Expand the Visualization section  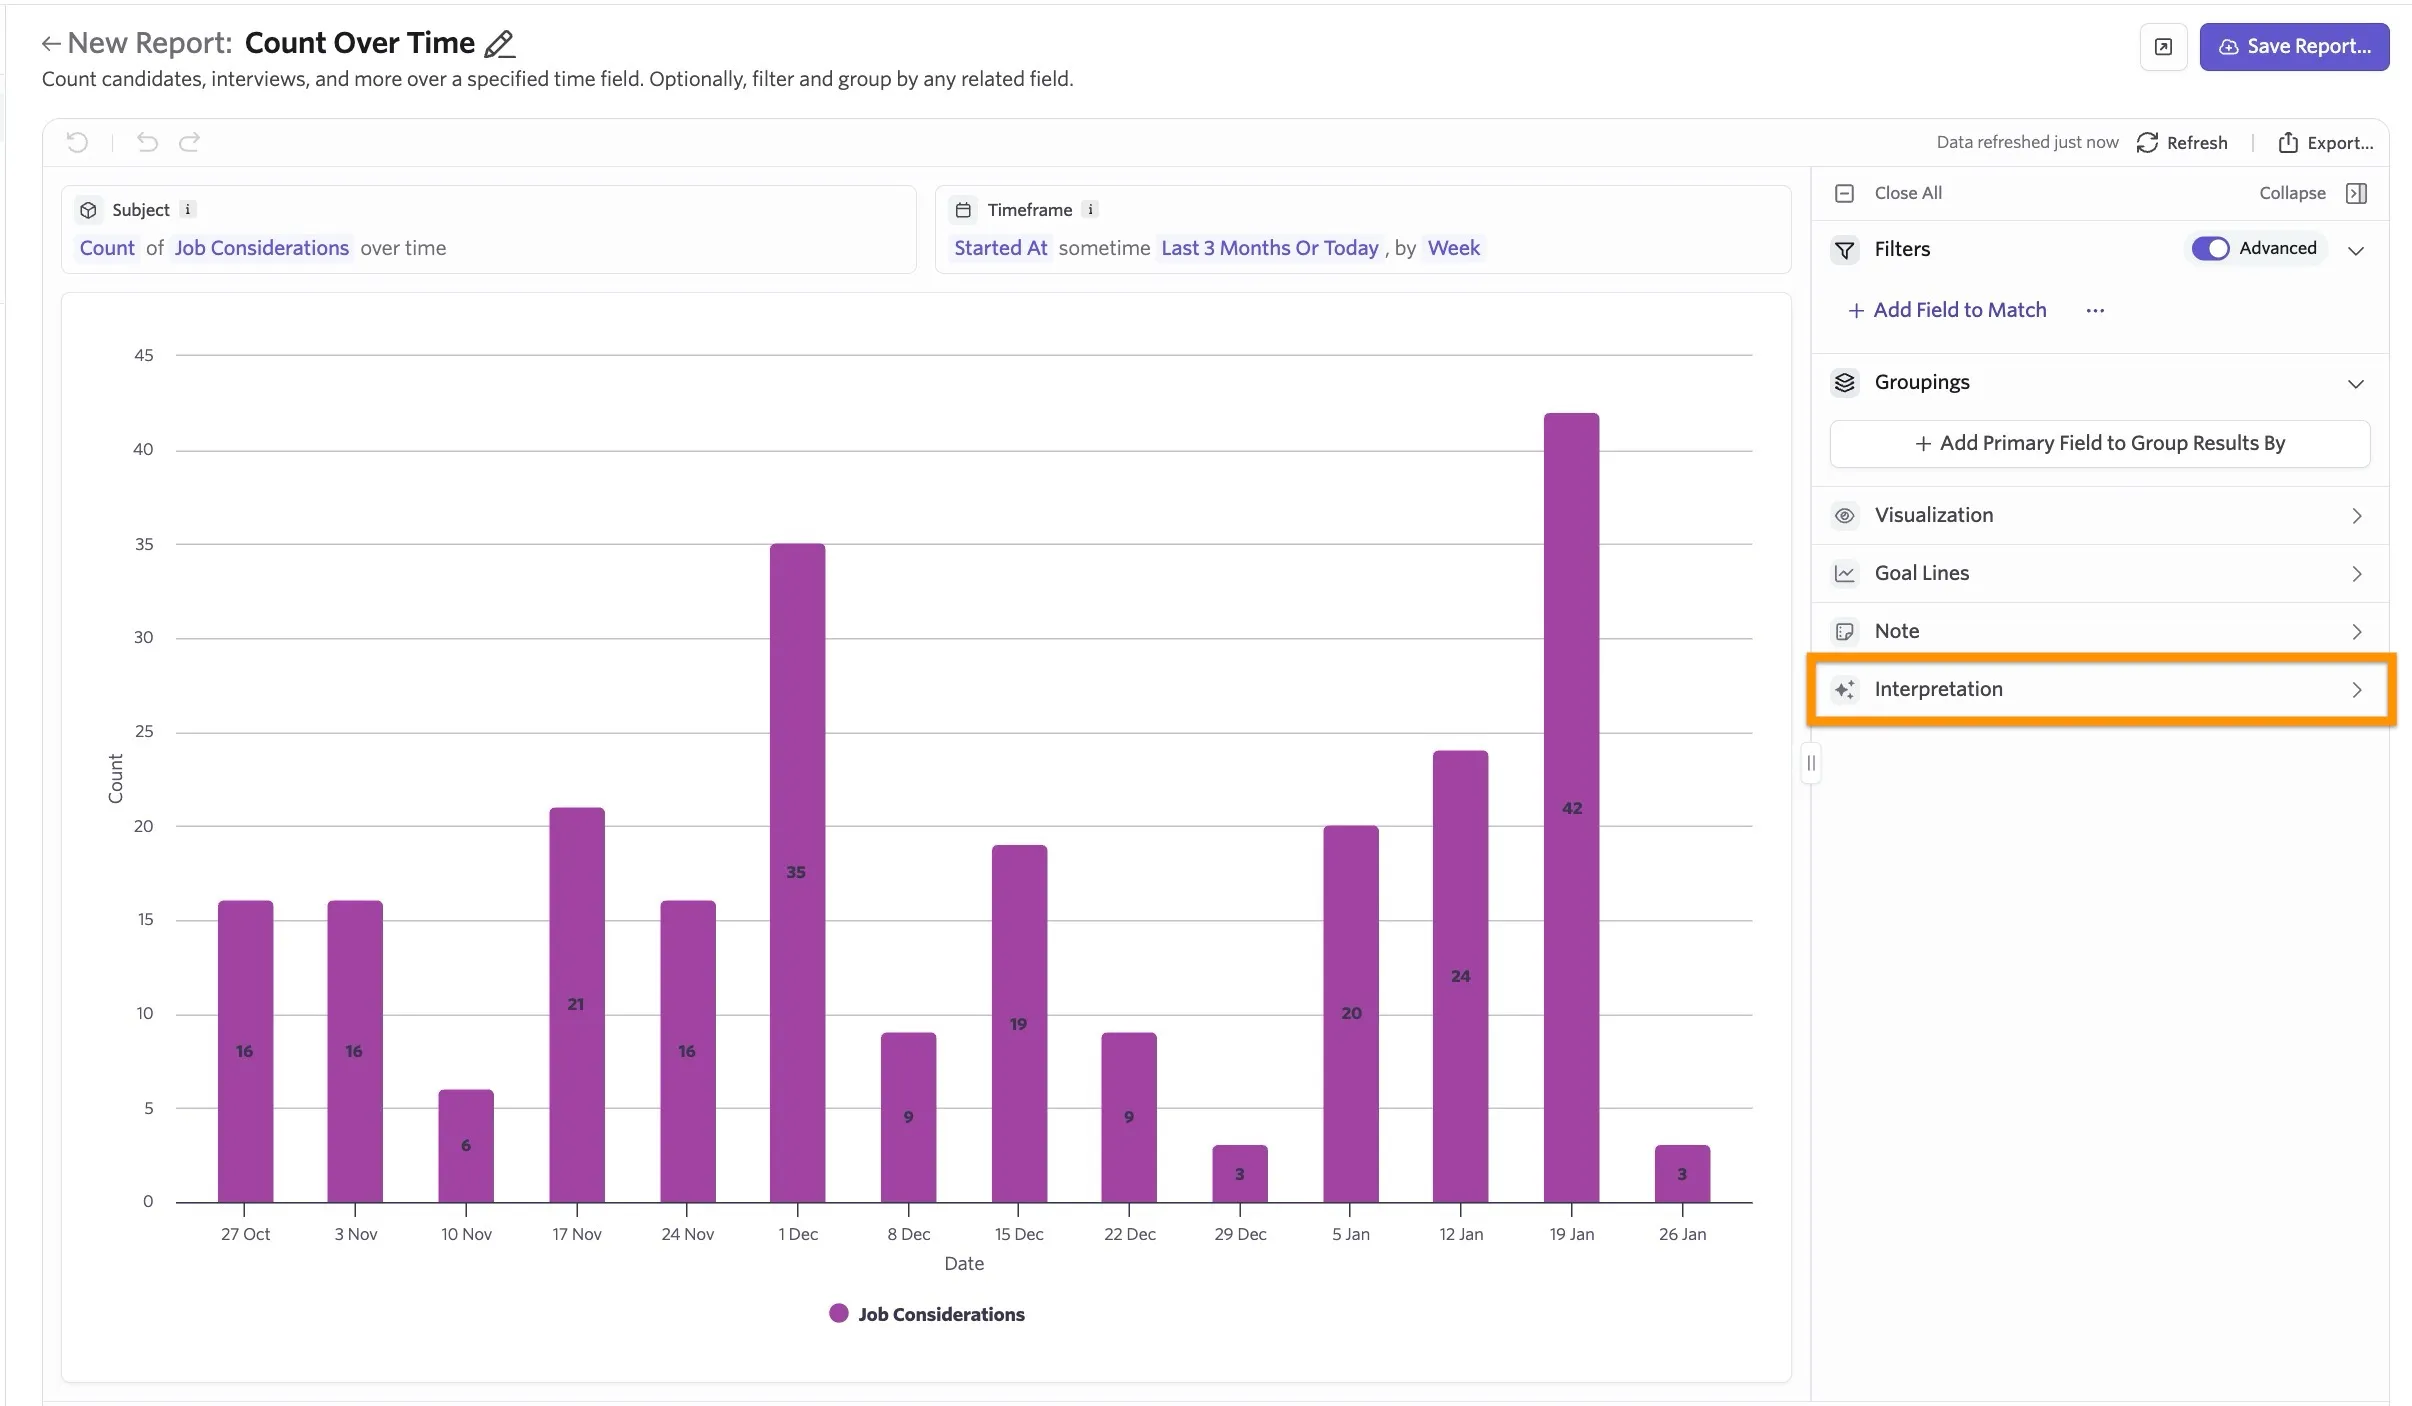pos(2099,516)
